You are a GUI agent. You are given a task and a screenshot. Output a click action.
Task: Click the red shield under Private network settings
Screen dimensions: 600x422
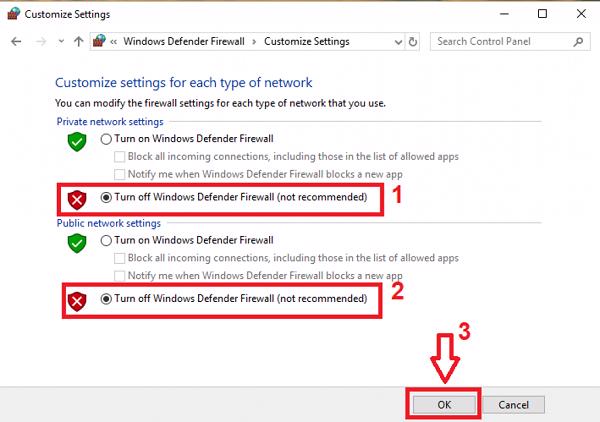pos(77,199)
